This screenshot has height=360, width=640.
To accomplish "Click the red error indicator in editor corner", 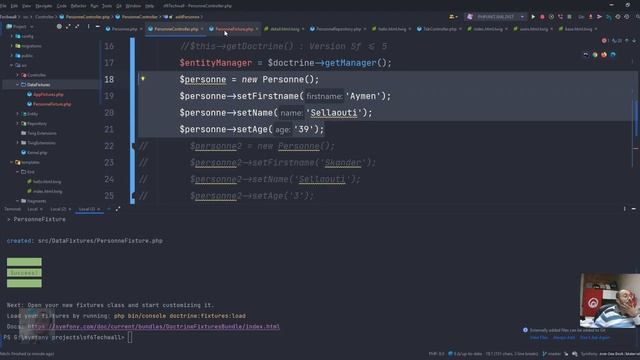I will tap(604, 40).
